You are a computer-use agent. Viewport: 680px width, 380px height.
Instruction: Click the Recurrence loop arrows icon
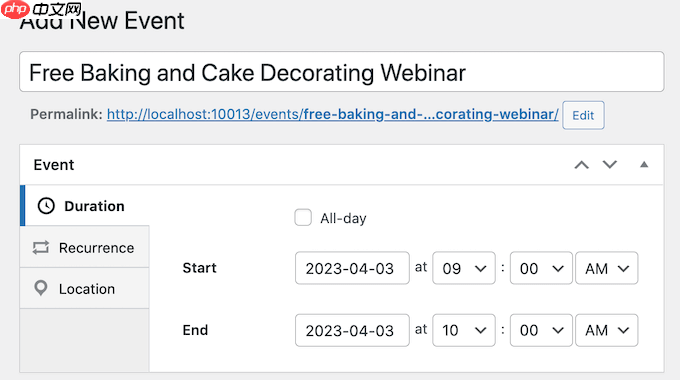click(41, 248)
